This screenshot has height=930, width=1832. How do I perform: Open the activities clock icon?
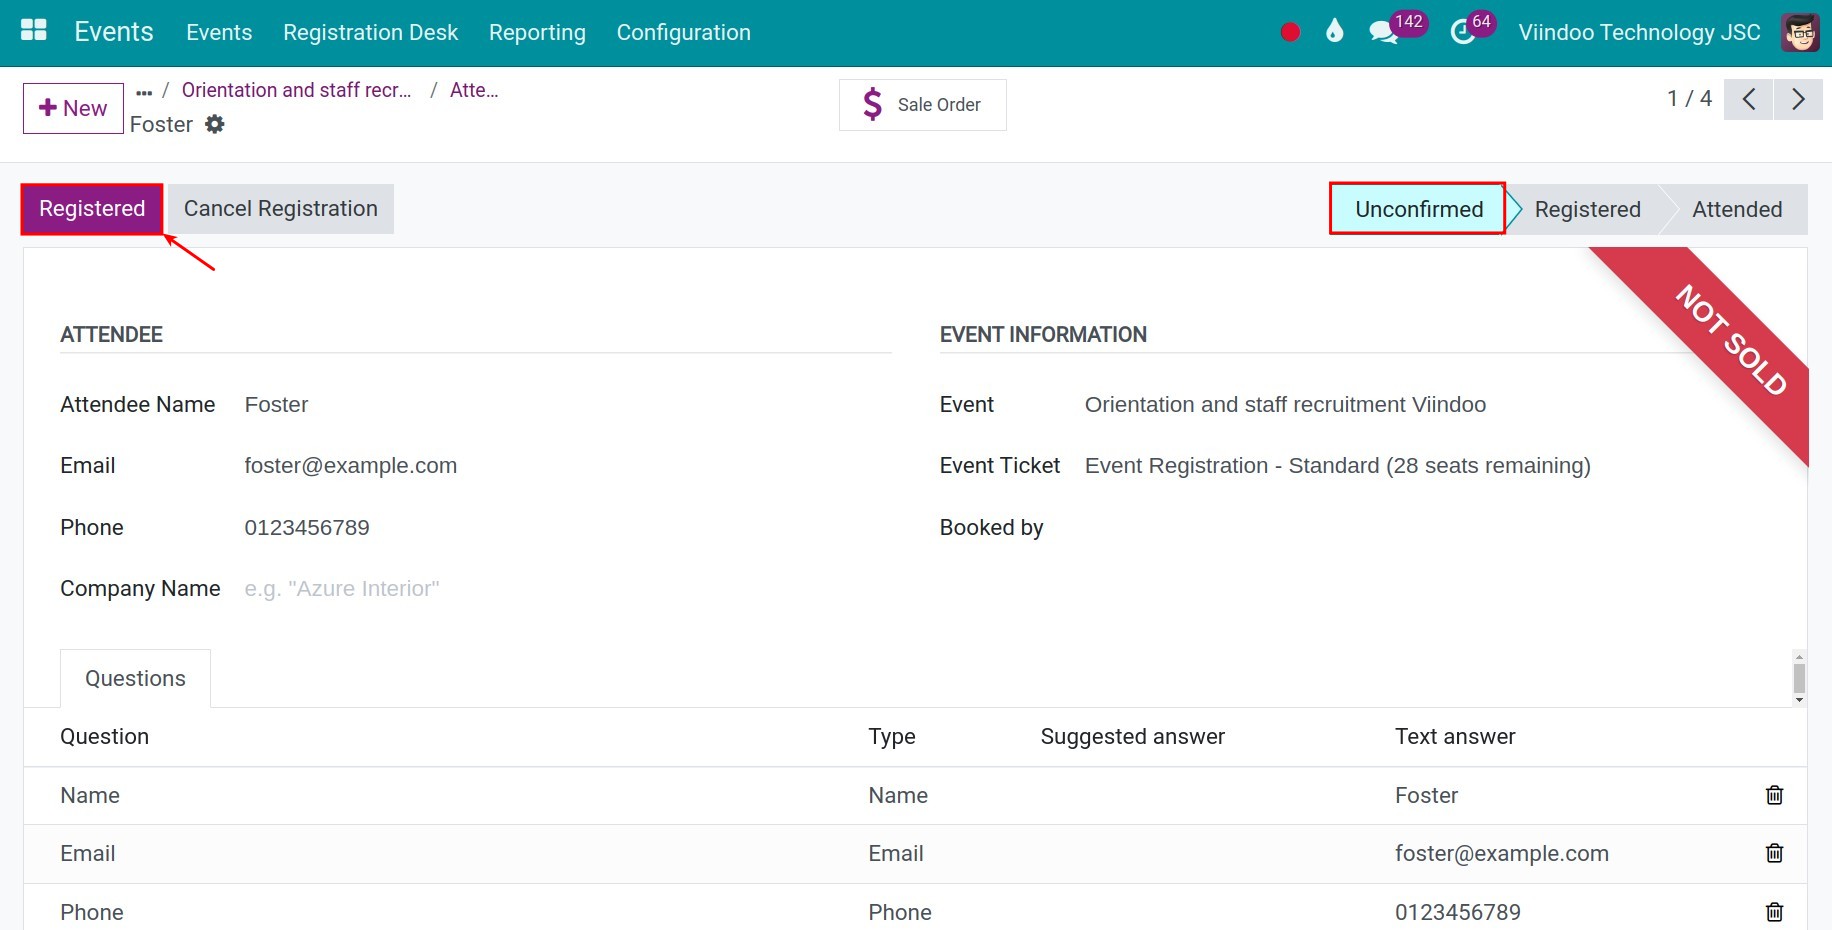(1461, 32)
